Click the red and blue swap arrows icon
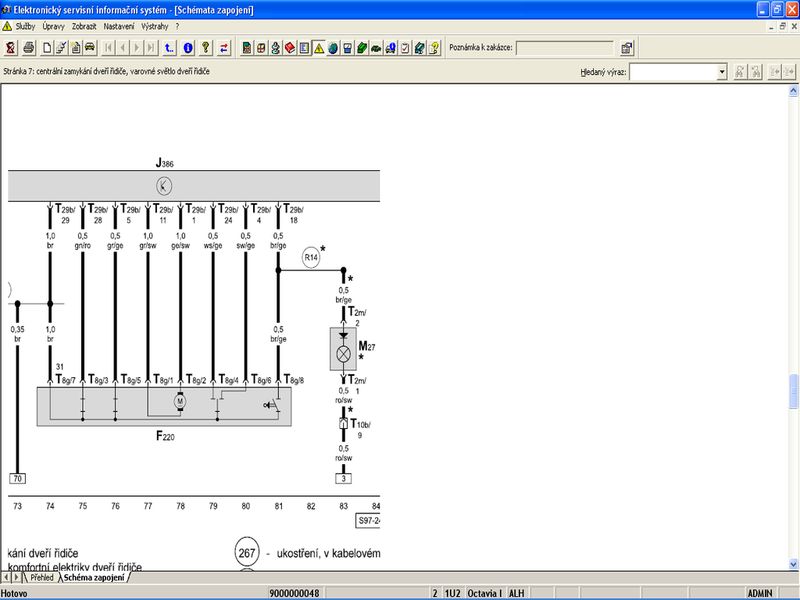The width and height of the screenshot is (800, 600). pos(223,47)
